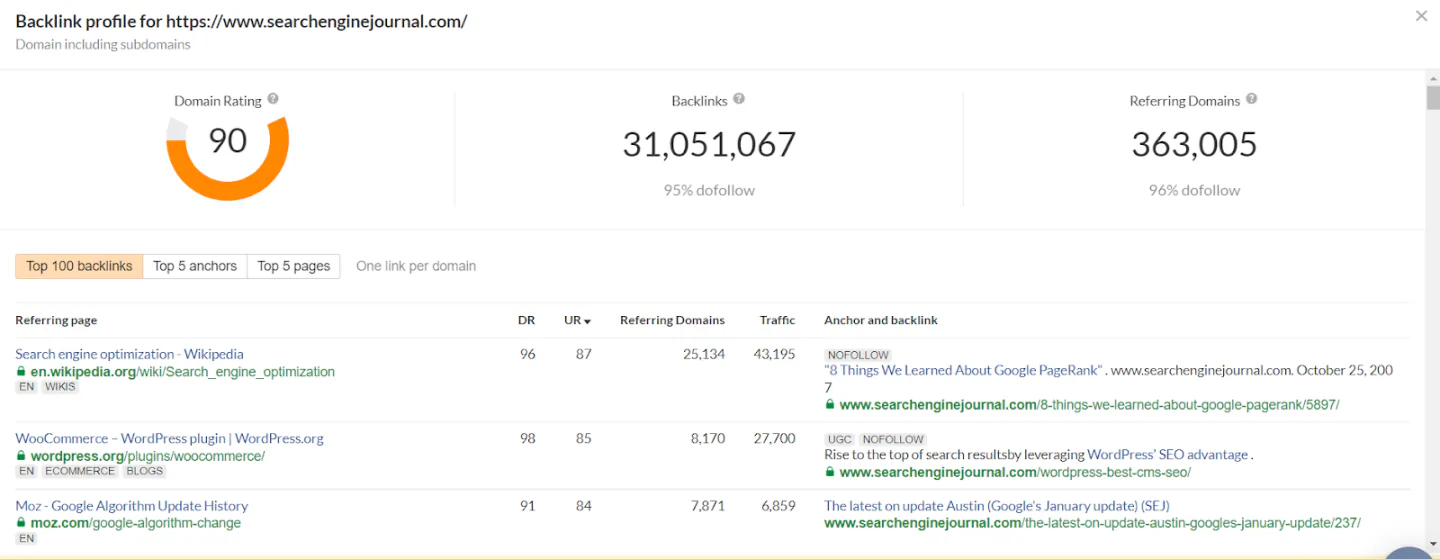Switch to the Top 5 anchors tab

click(195, 266)
